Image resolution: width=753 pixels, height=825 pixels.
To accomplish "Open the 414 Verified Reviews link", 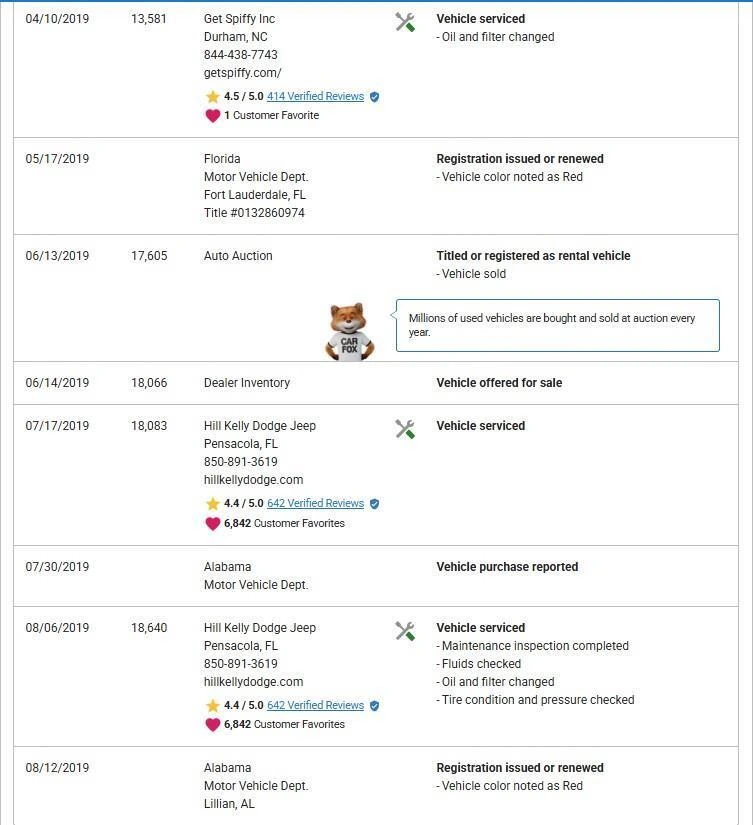I will point(315,97).
